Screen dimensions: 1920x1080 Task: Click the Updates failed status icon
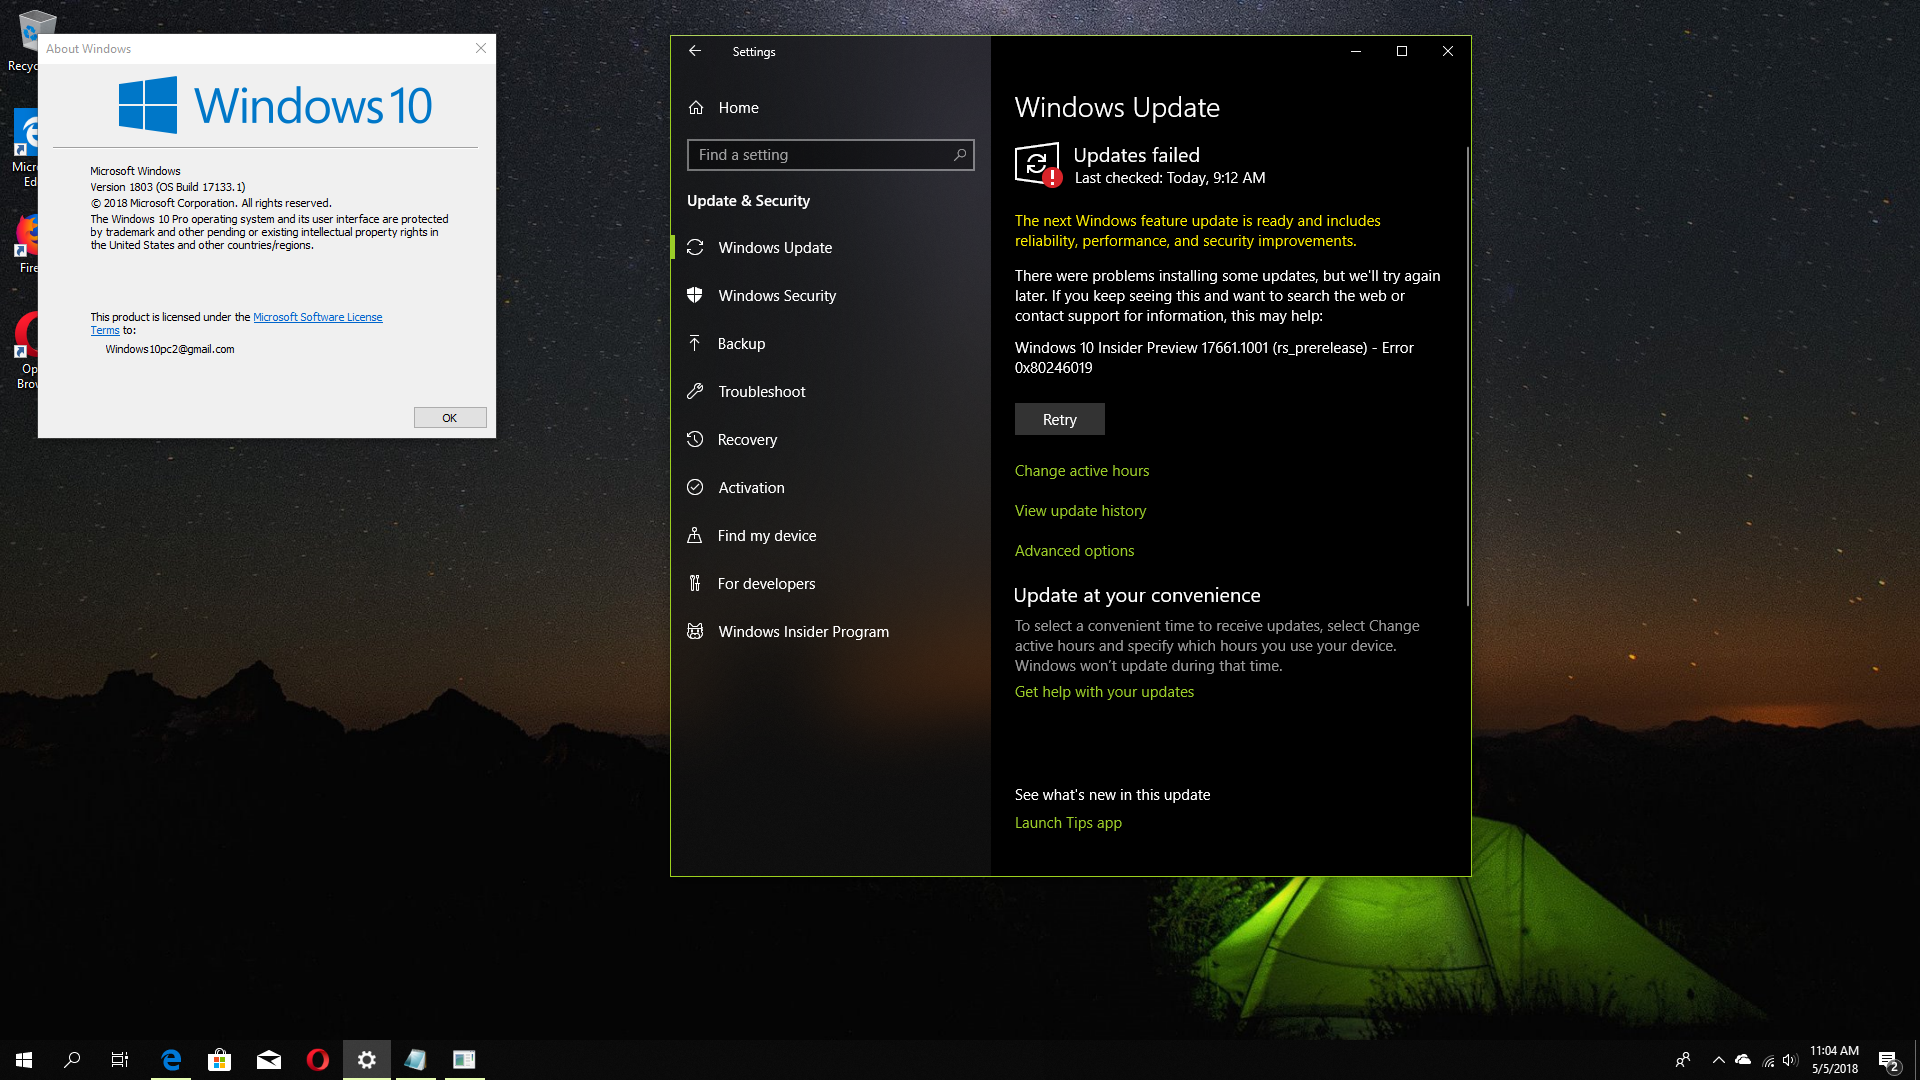tap(1038, 164)
